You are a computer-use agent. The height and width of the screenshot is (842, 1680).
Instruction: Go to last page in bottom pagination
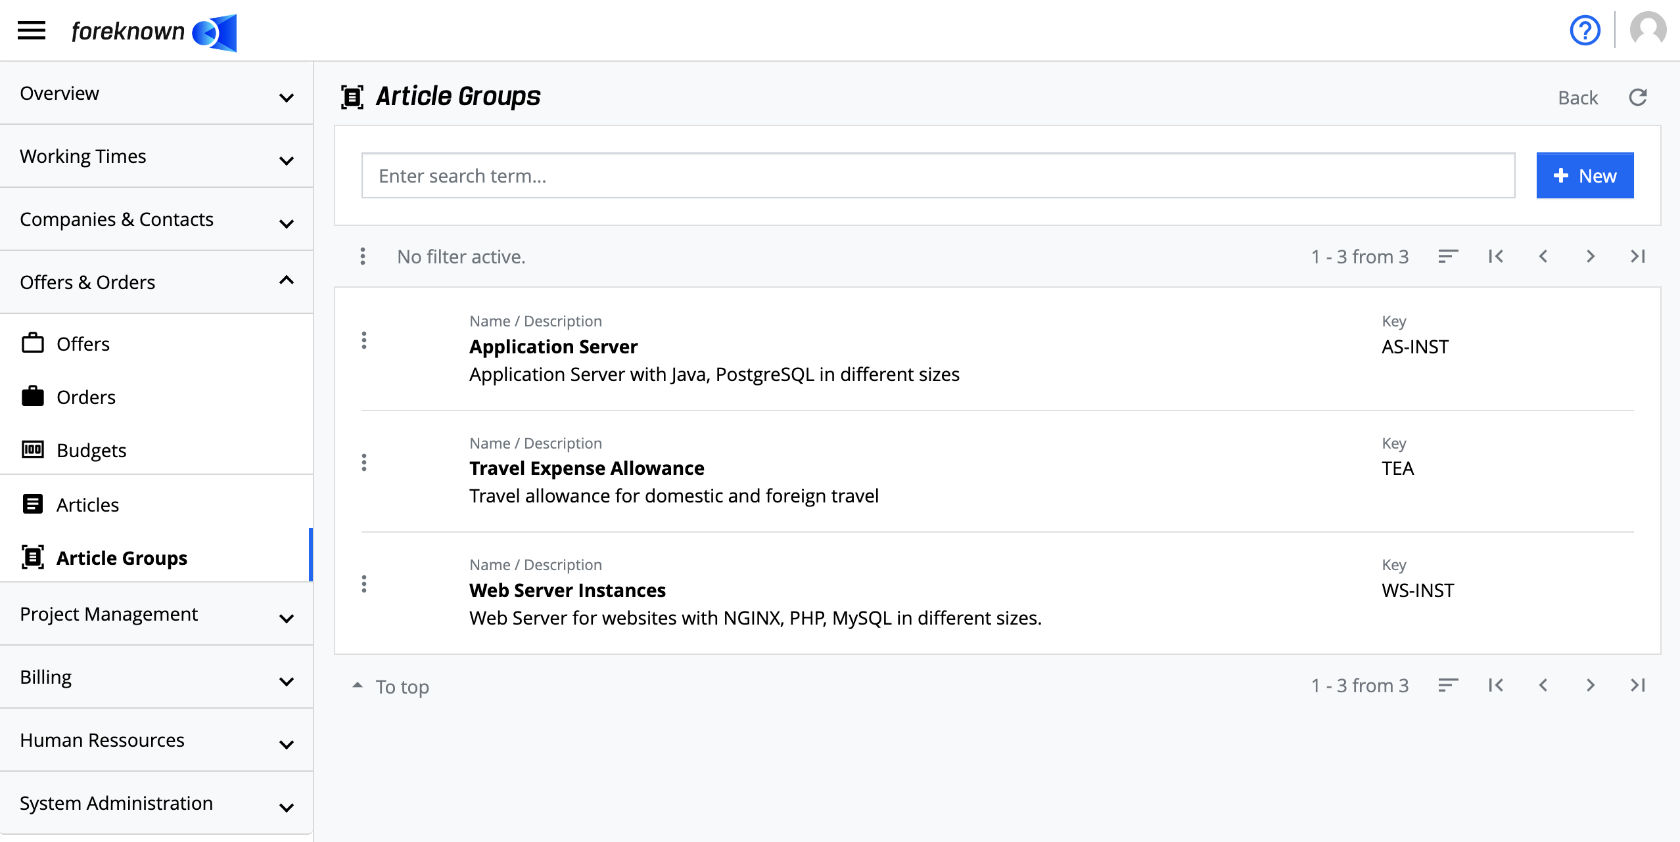click(1637, 685)
